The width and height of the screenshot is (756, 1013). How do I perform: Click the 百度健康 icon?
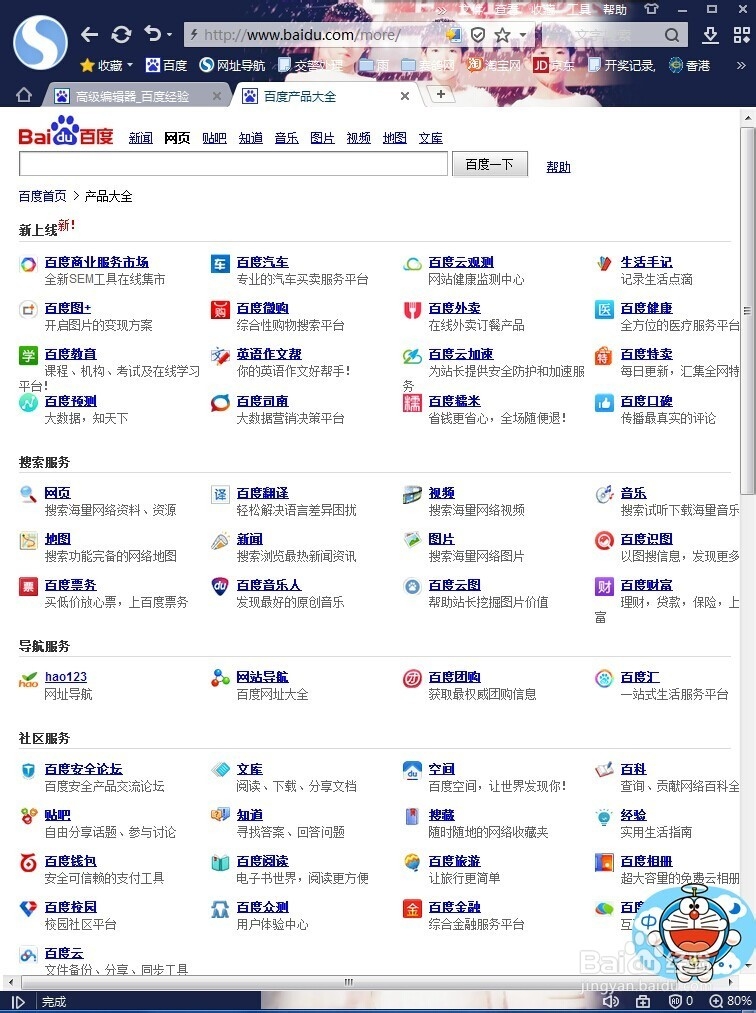click(x=604, y=309)
